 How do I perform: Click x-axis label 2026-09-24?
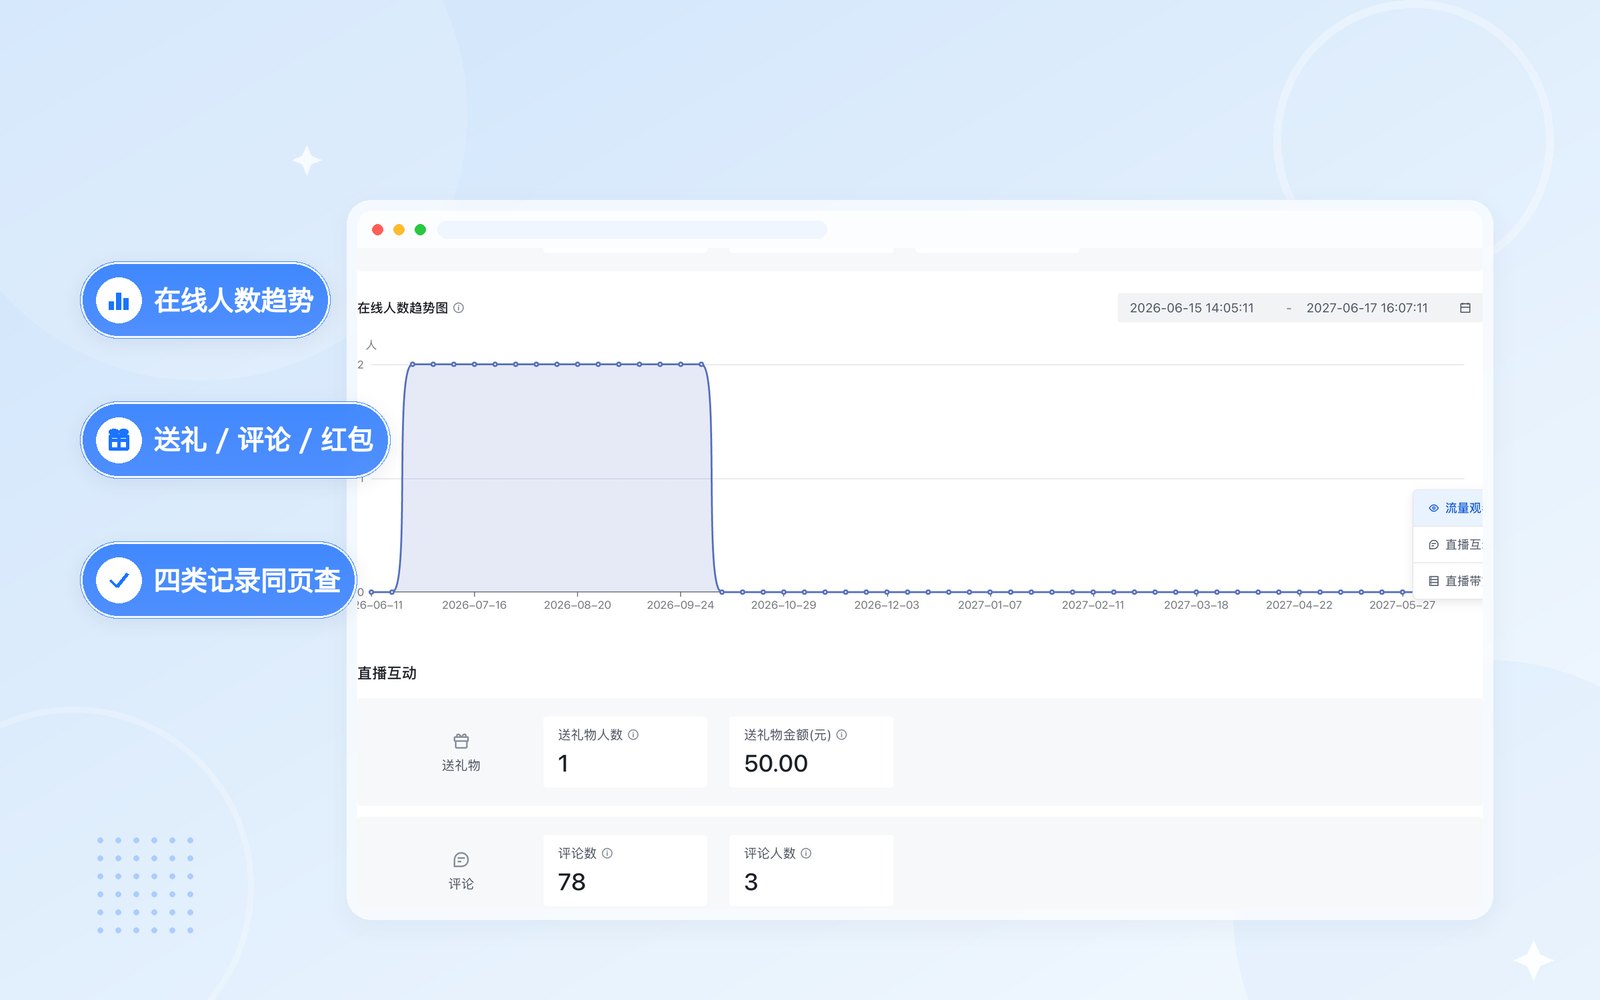[x=680, y=605]
